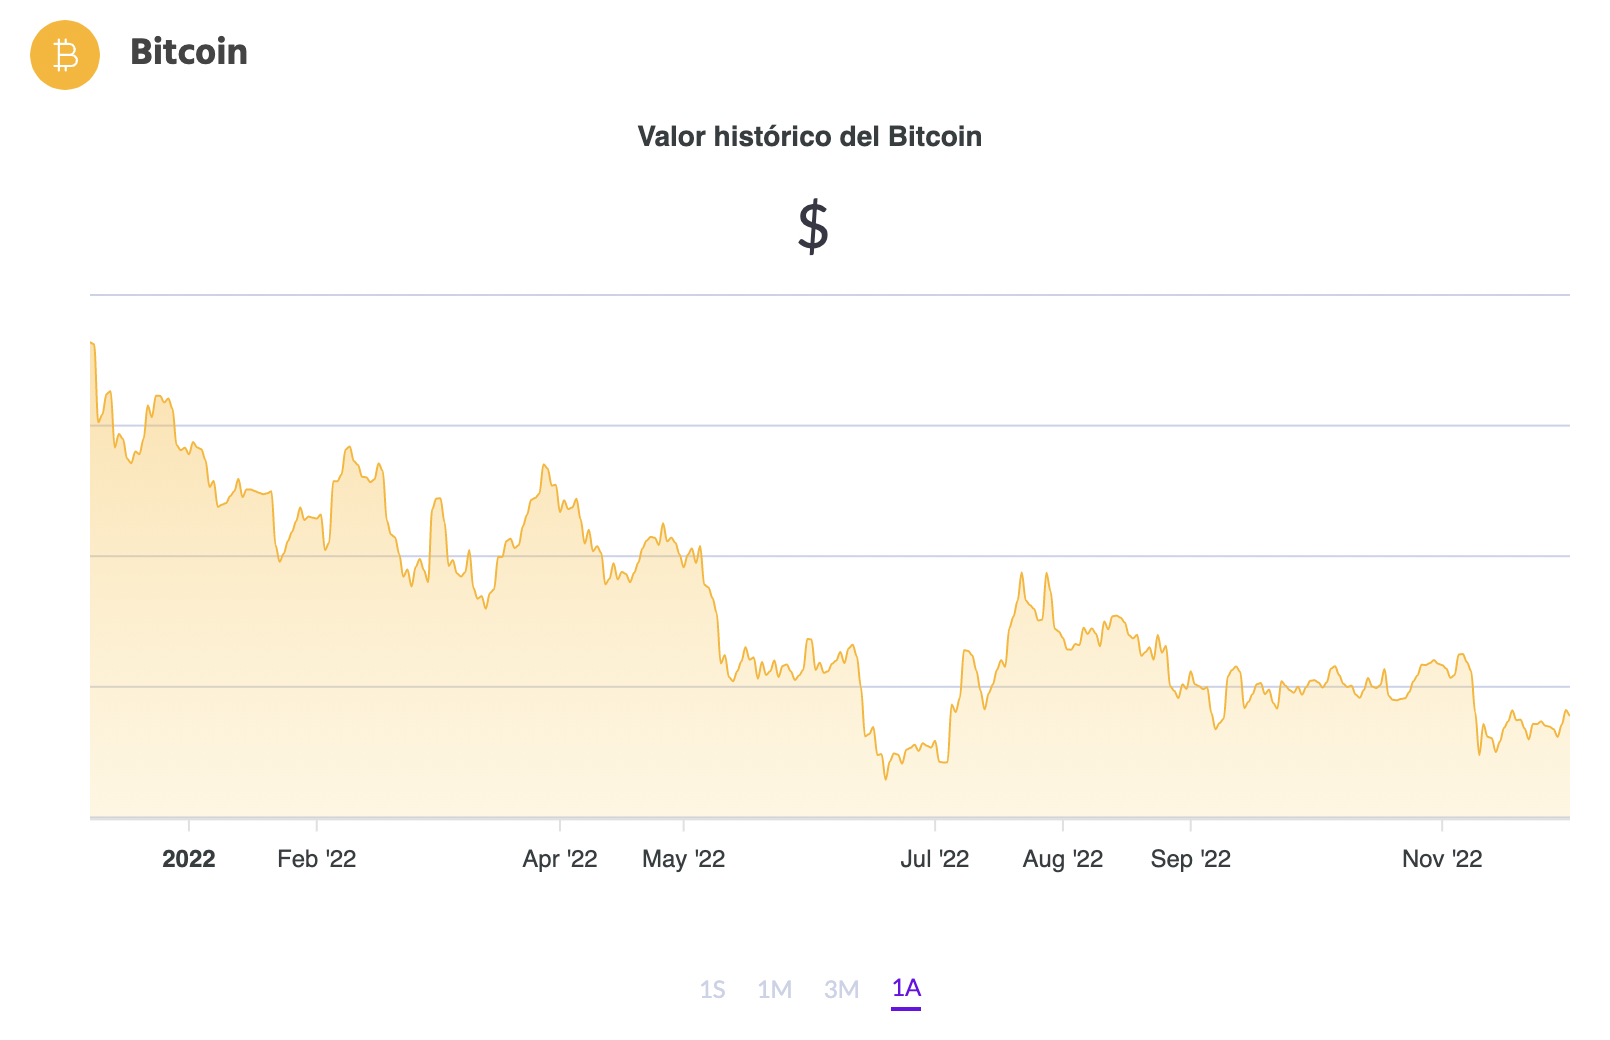1610x1040 pixels.
Task: Click the Apr '22 axis label
Action: point(560,858)
